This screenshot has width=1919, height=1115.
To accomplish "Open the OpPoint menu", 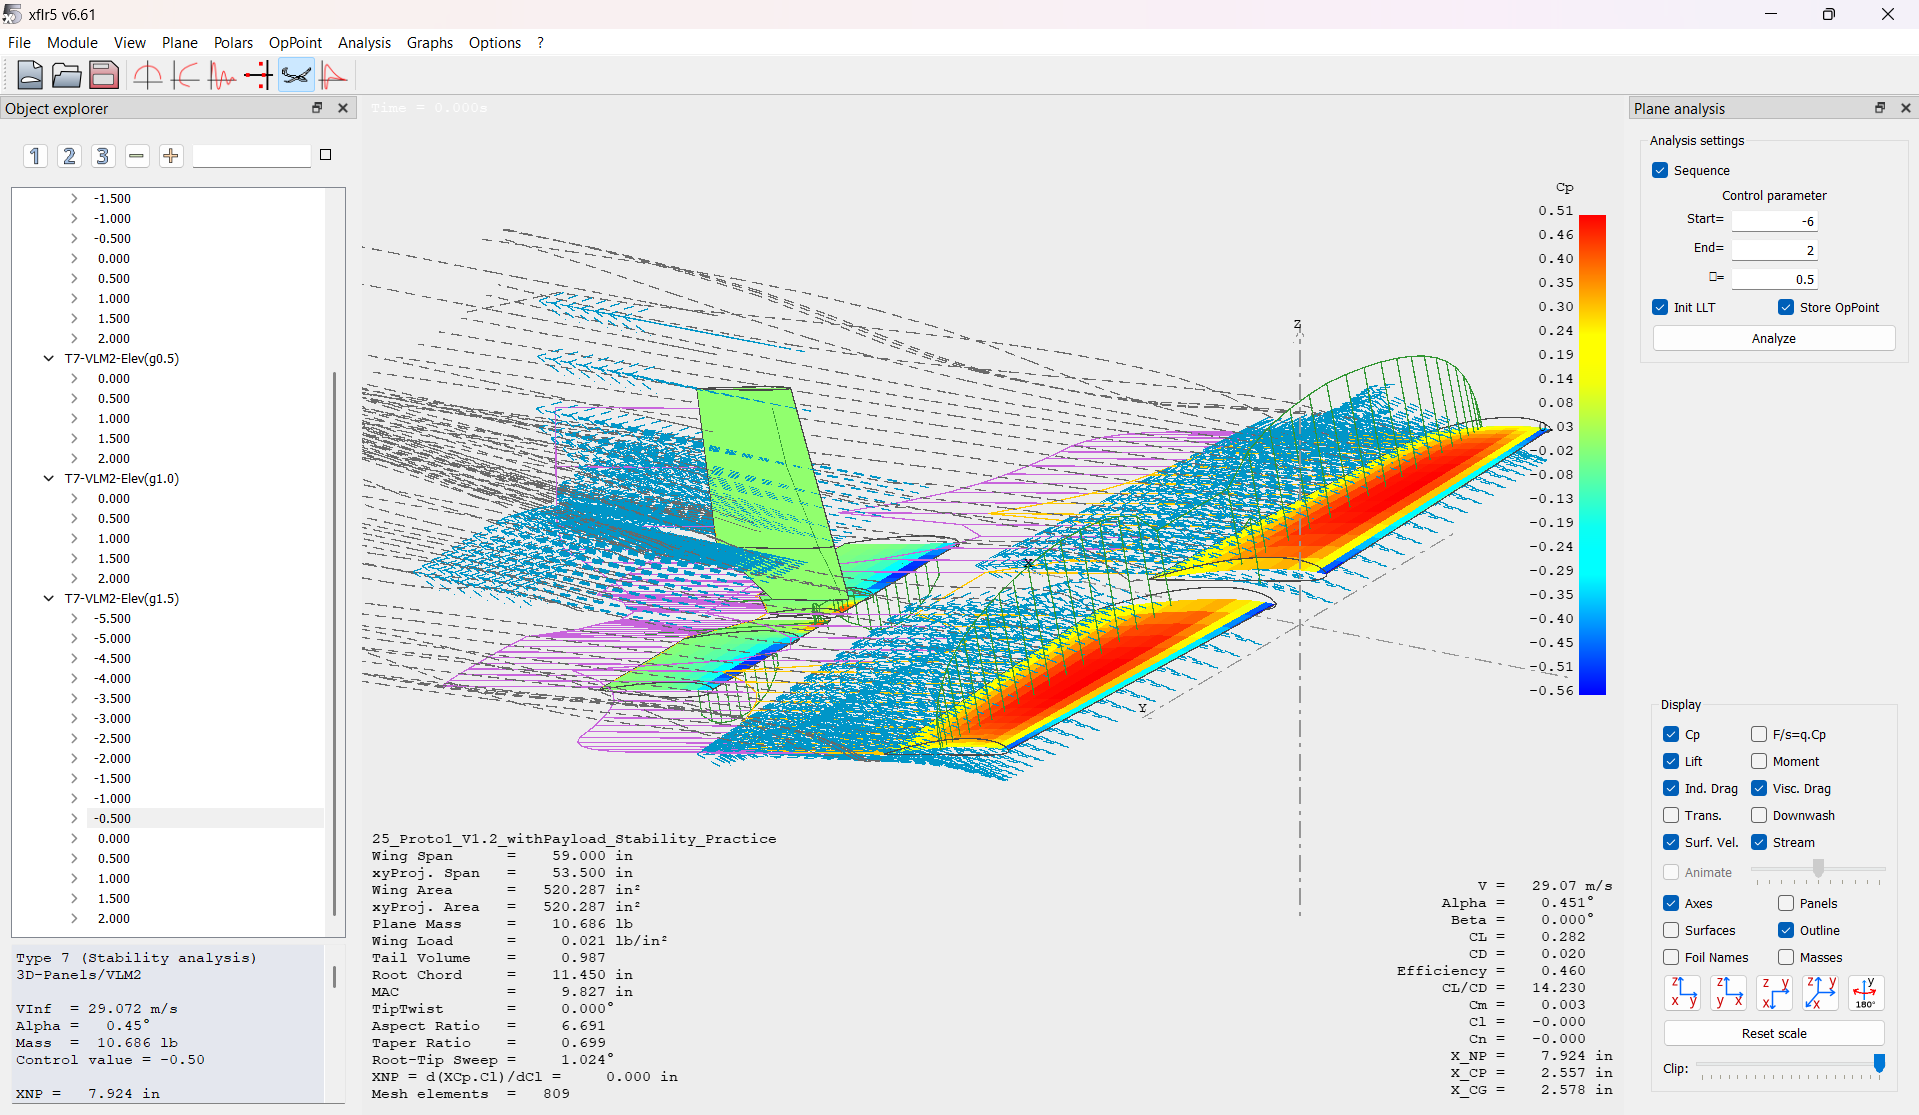I will pyautogui.click(x=295, y=42).
